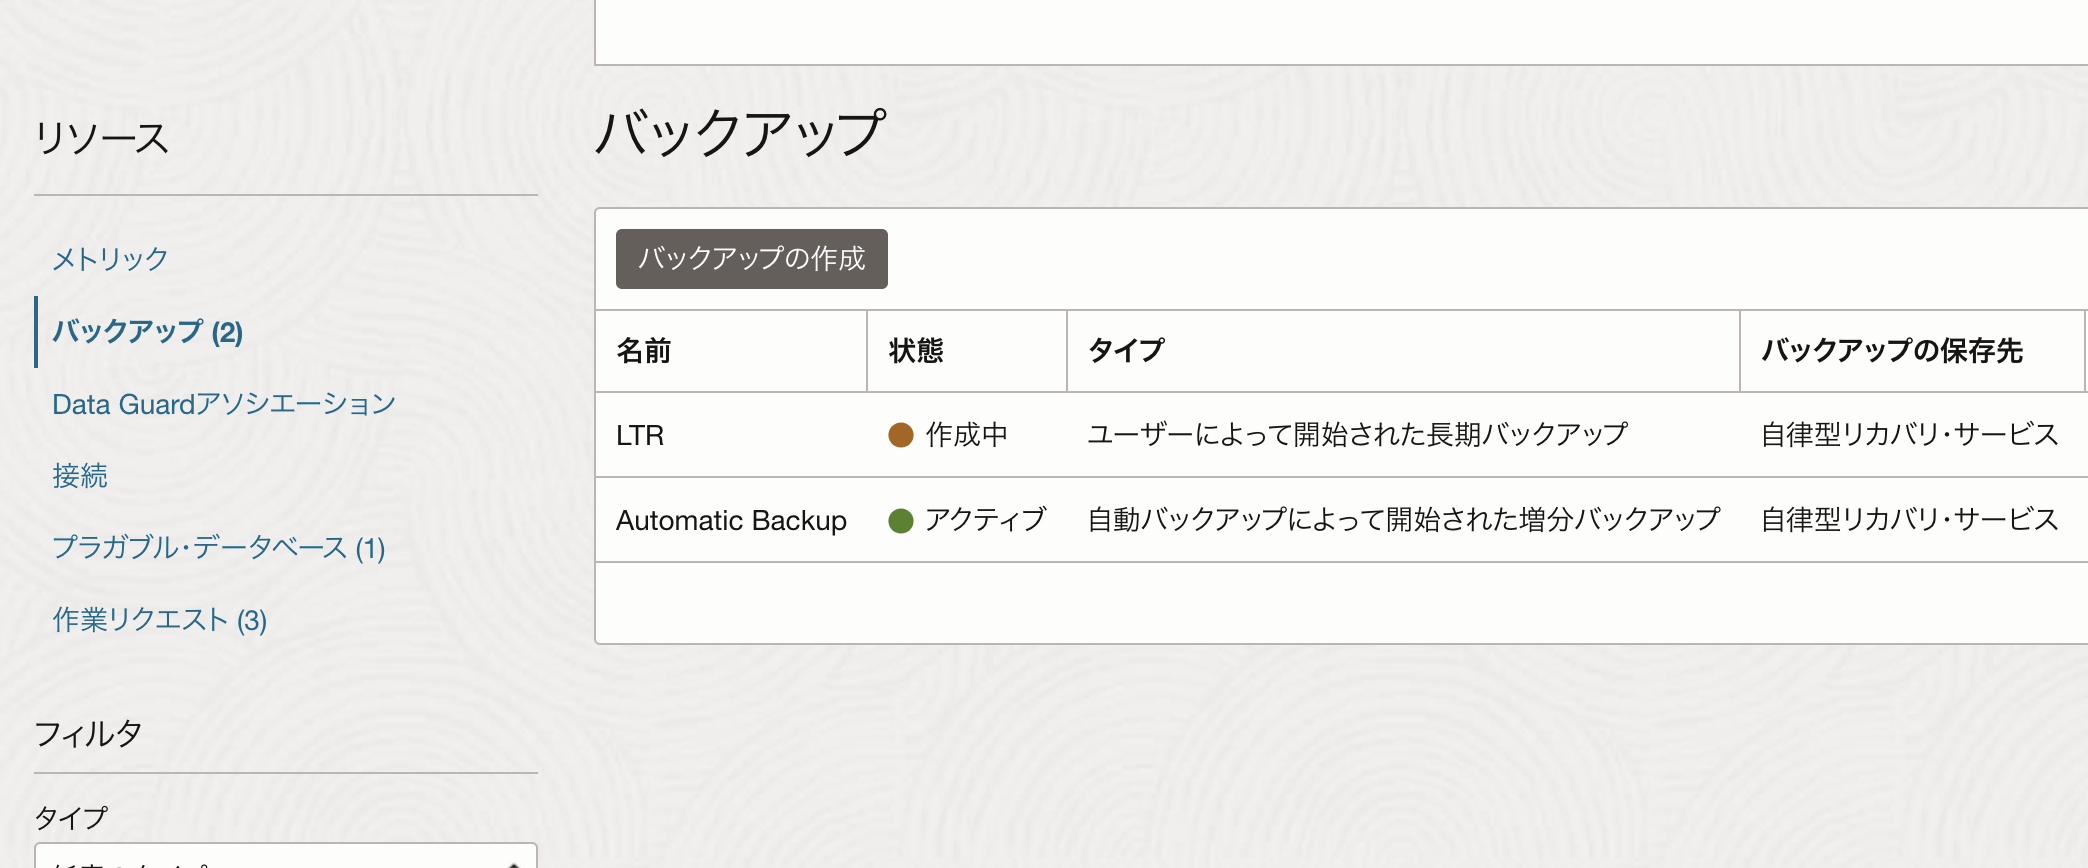Screen dimensions: 2088x868
Task: Click 自律型リカバリ・サービス in the LTR row
Action: (1909, 435)
